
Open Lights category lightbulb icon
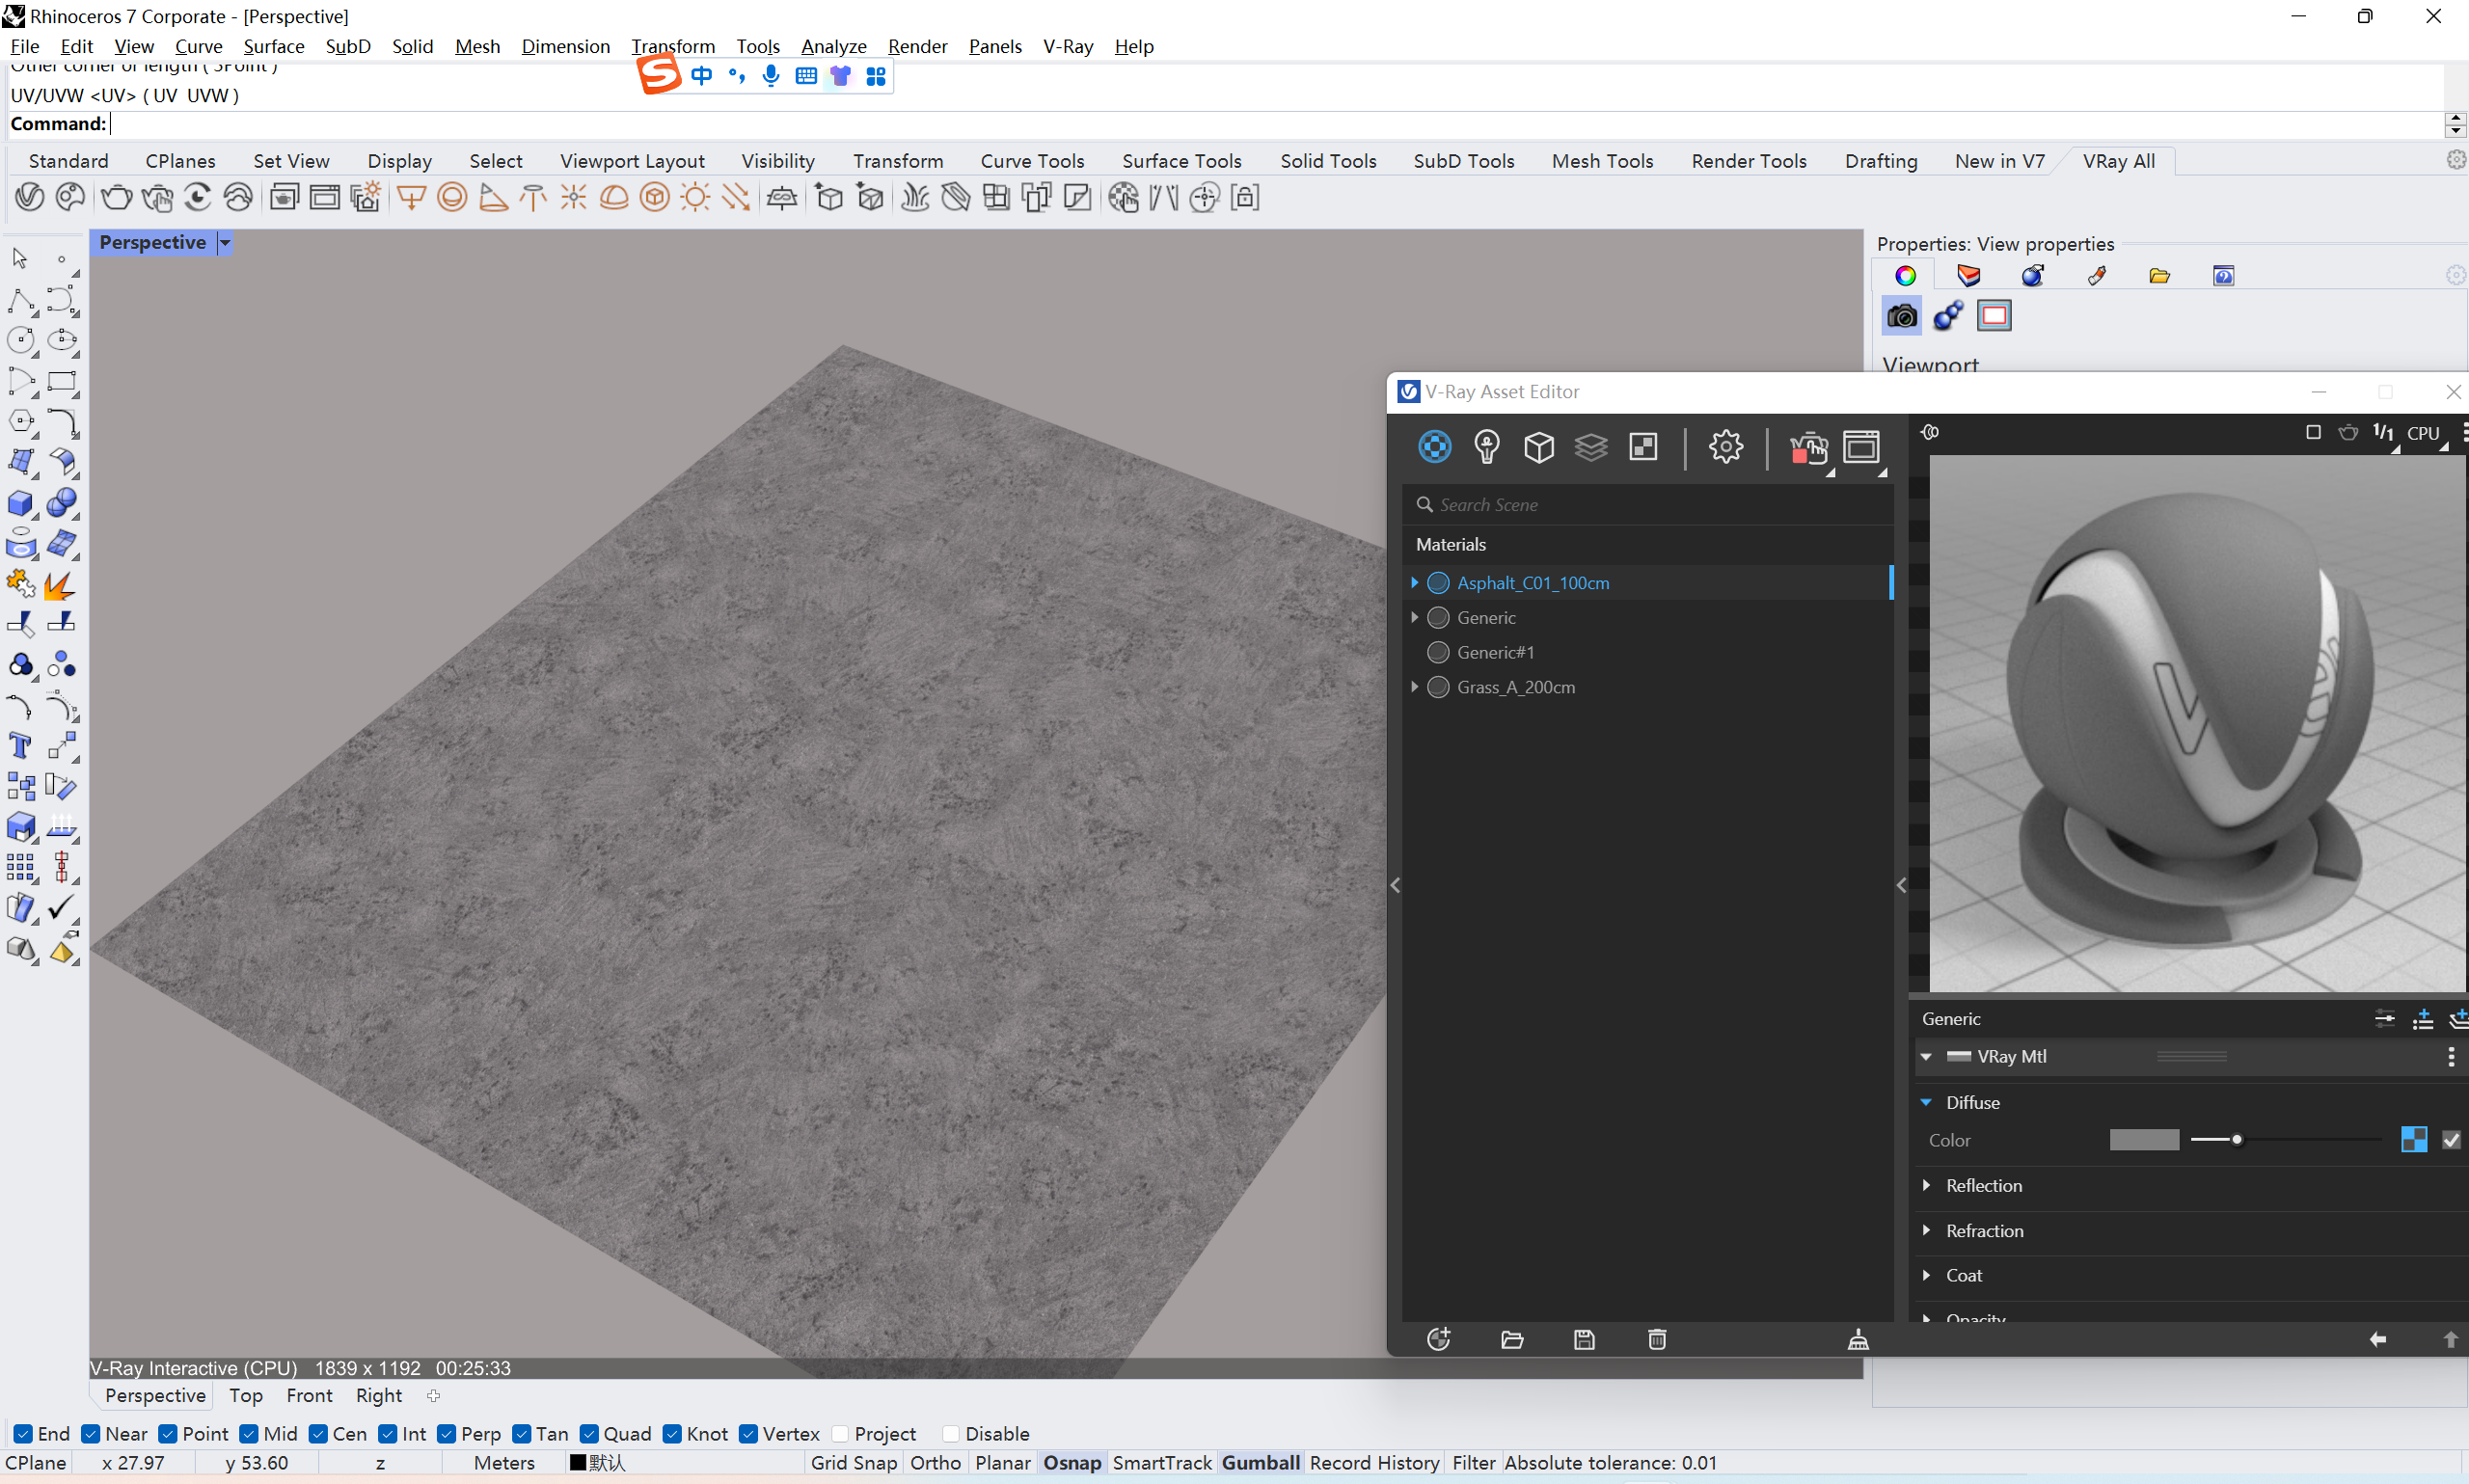coord(1486,446)
